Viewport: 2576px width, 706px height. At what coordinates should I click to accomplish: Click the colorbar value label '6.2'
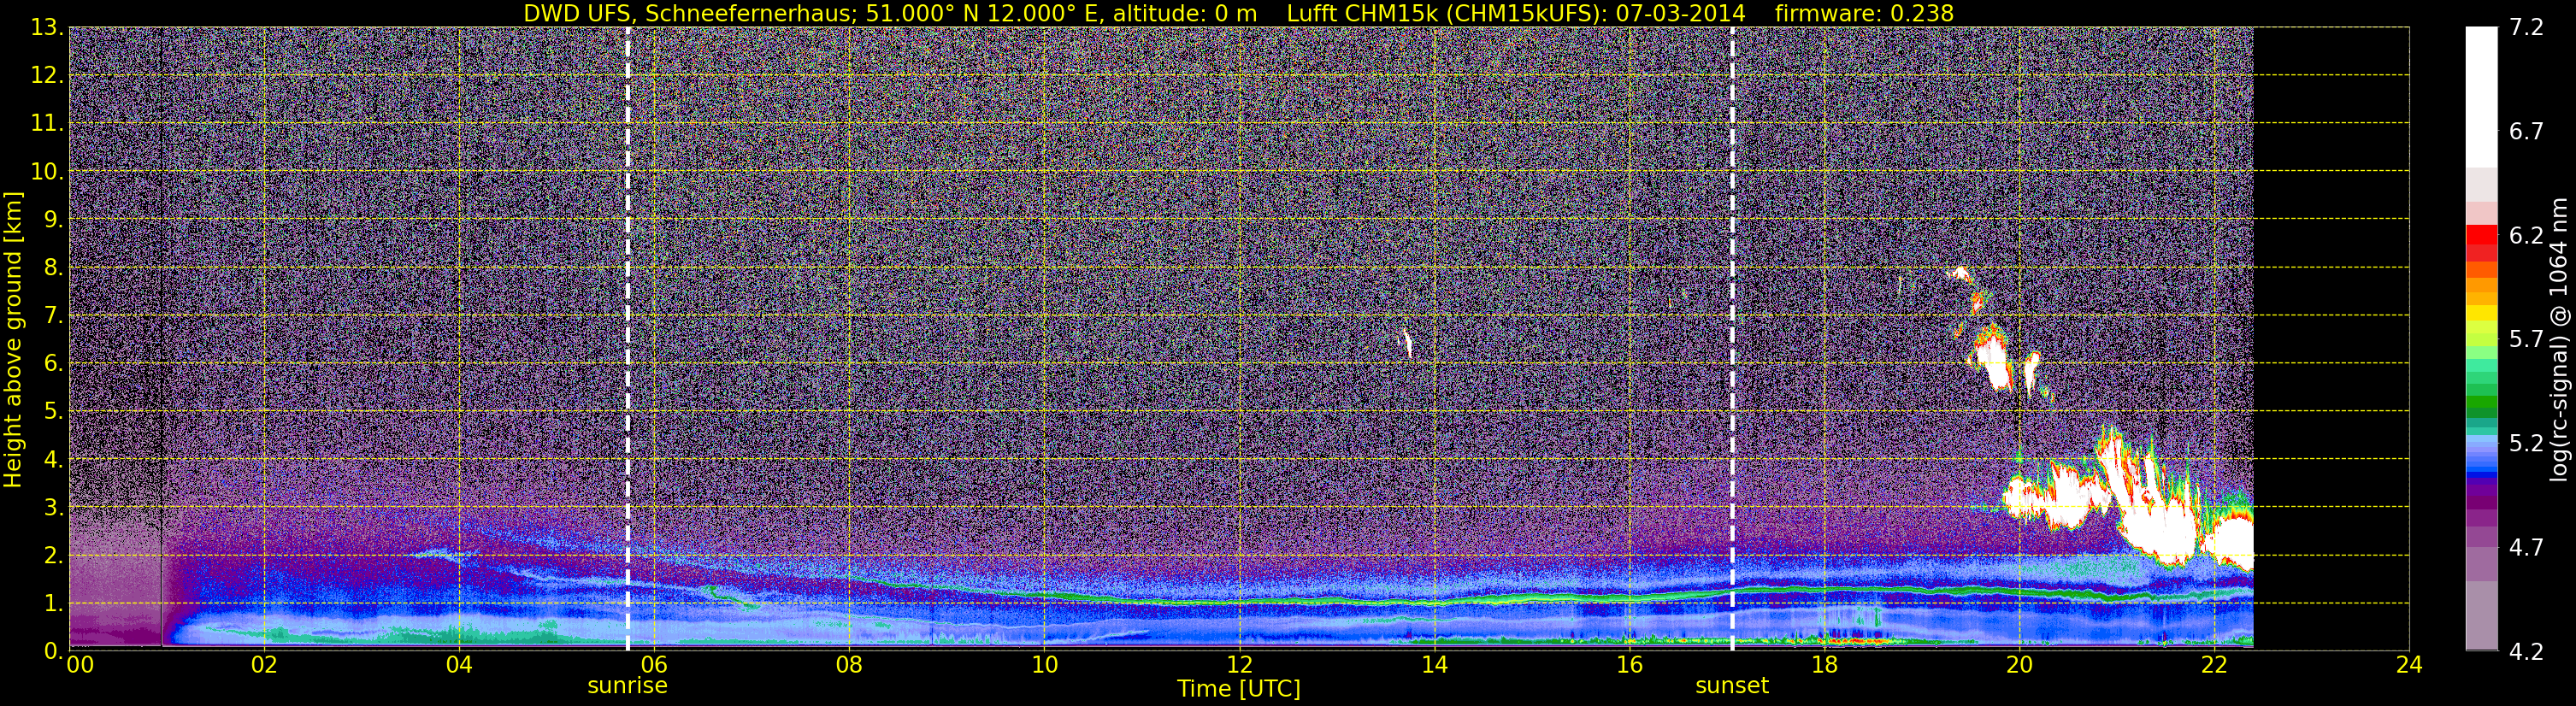click(2526, 236)
